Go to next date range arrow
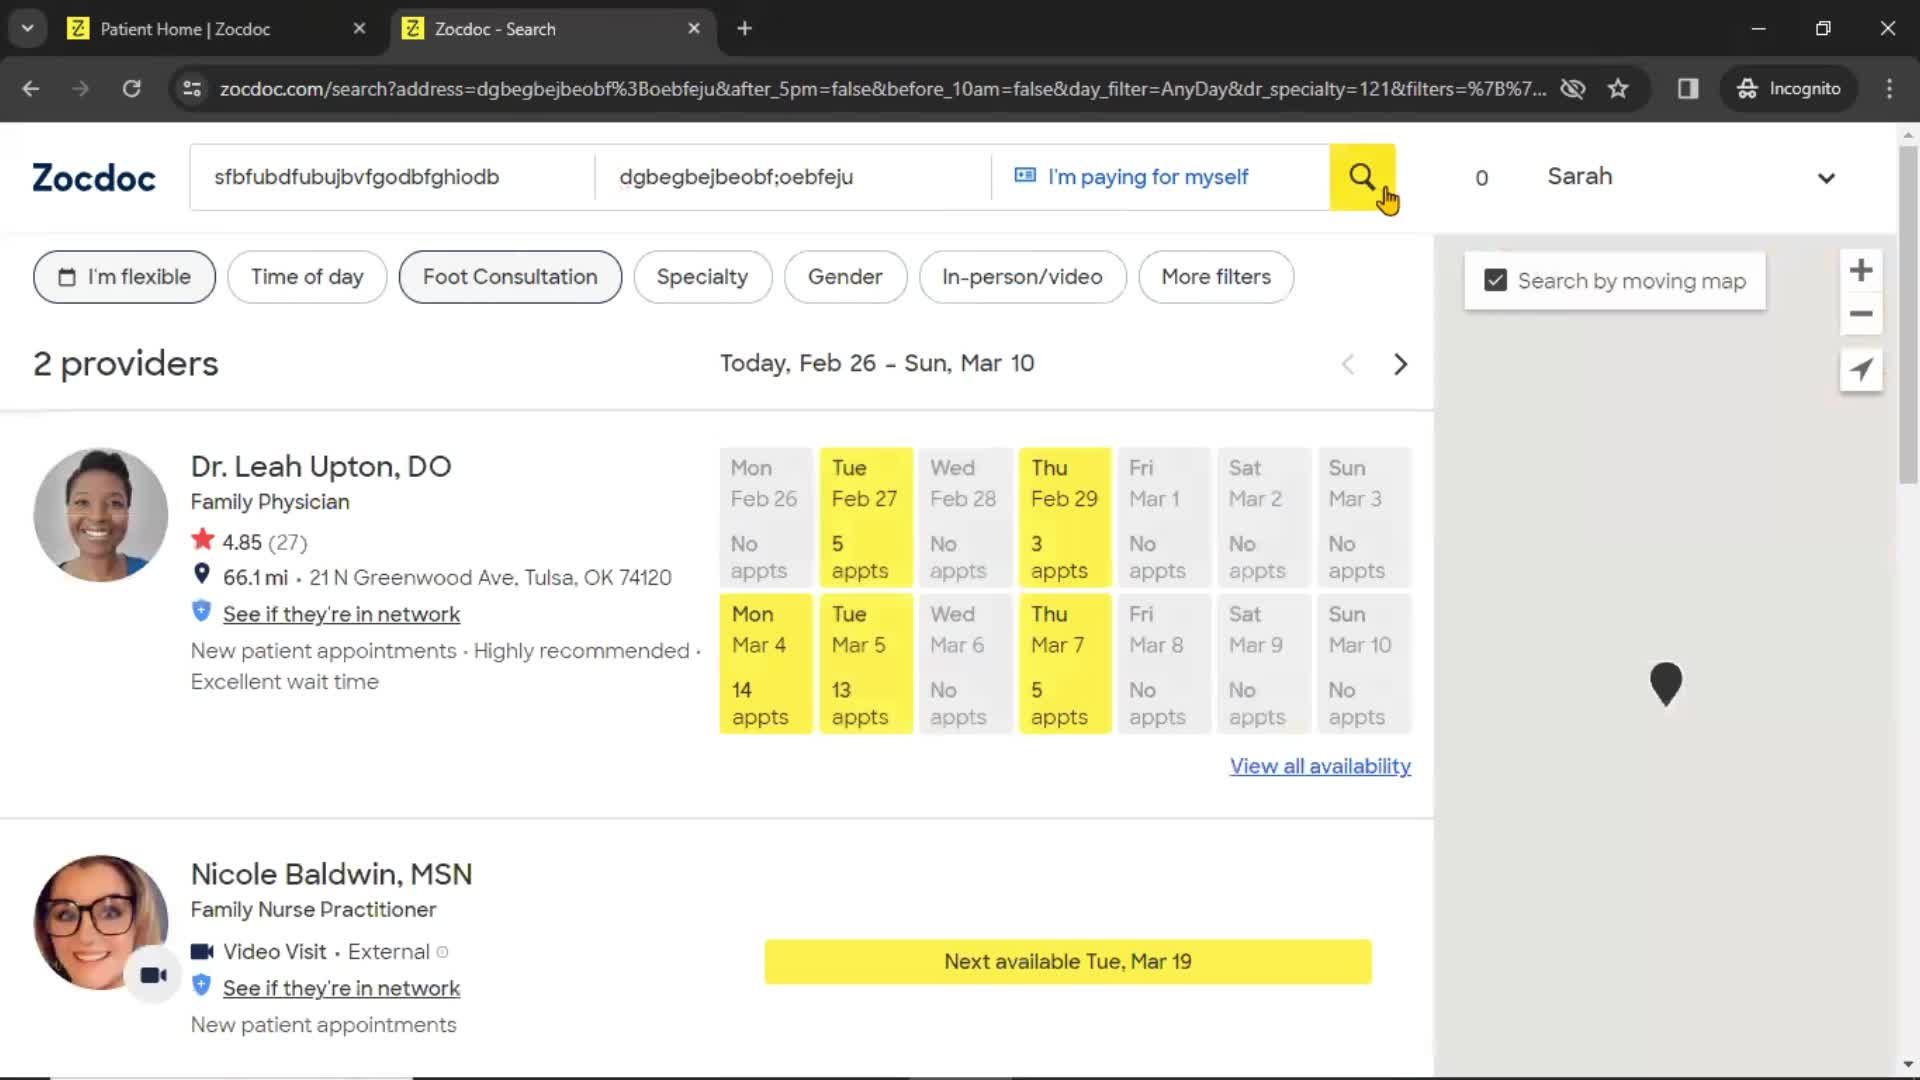The width and height of the screenshot is (1920, 1080). coord(1400,364)
